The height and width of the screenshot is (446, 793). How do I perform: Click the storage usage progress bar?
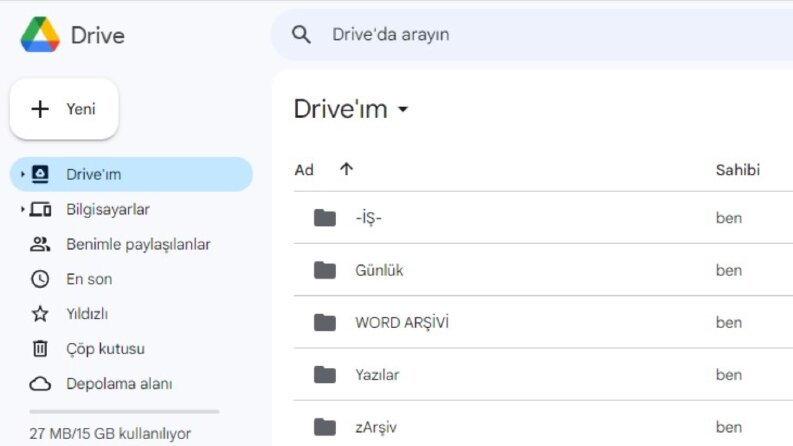[x=124, y=412]
